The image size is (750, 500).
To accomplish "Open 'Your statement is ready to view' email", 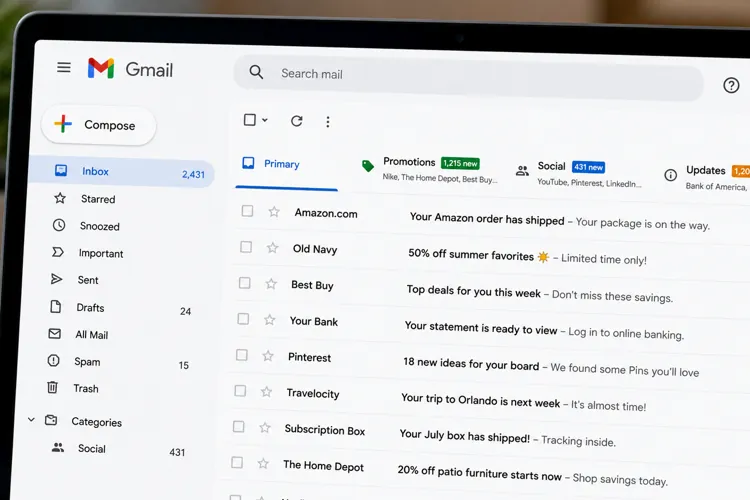I will (481, 328).
